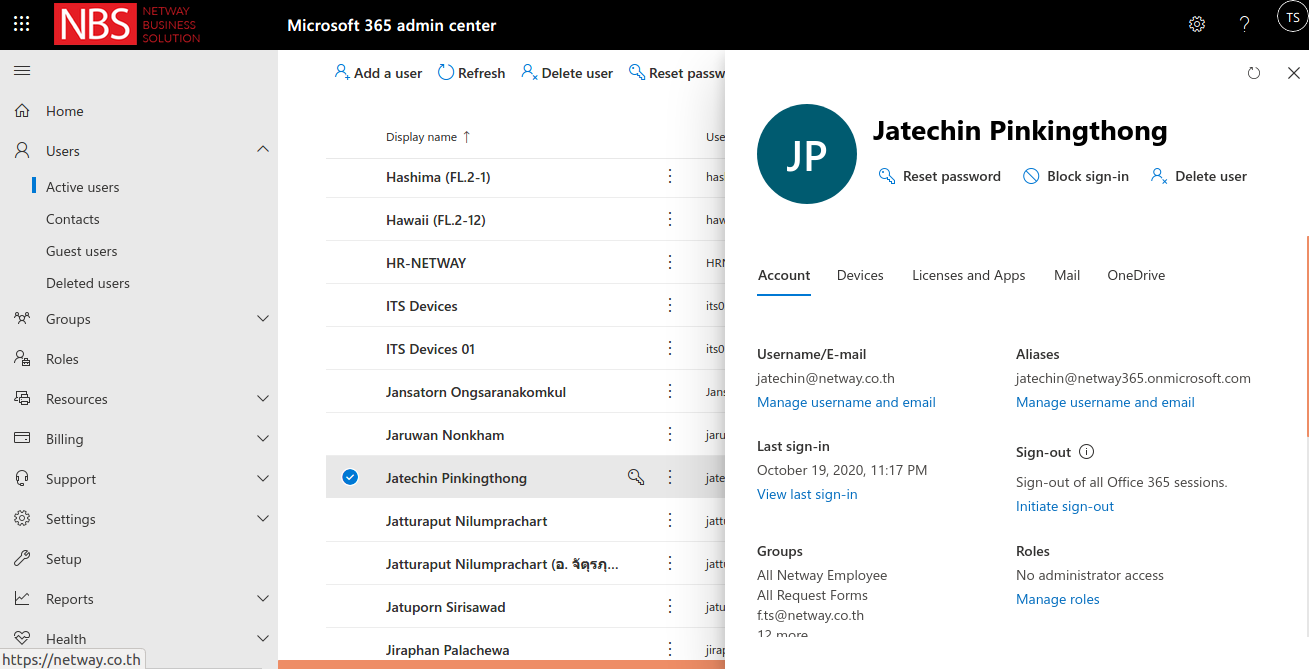
Task: Click the TS account avatar
Action: (x=1291, y=17)
